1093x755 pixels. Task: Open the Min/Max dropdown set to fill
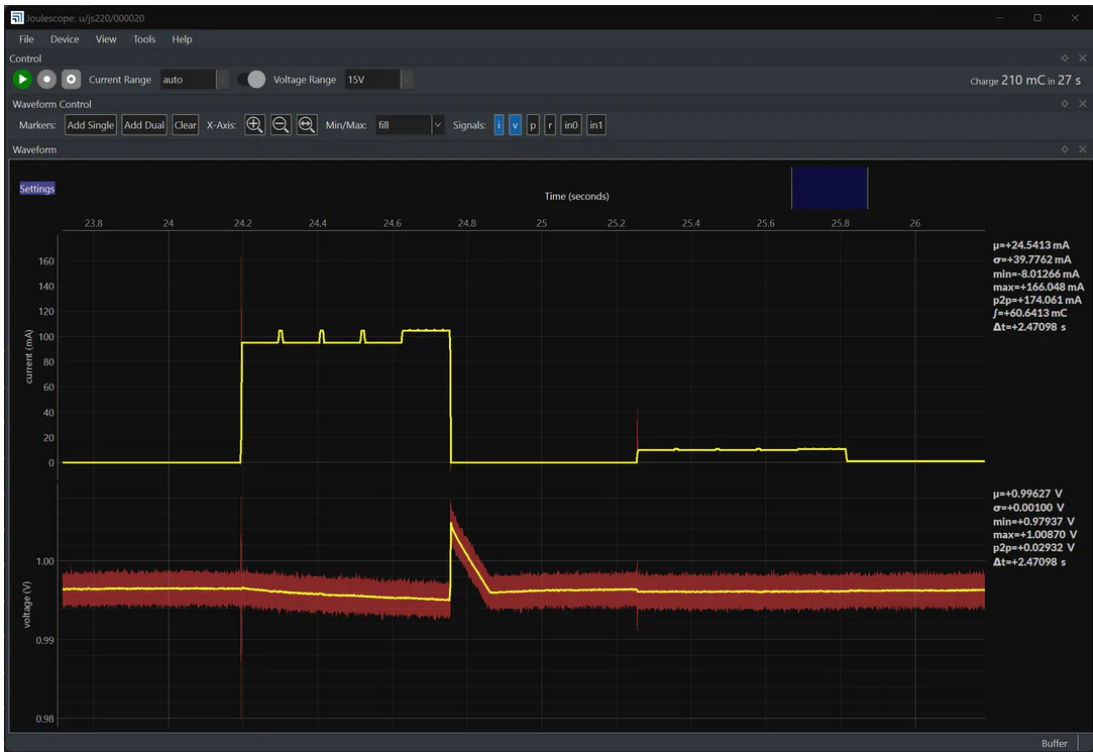tap(410, 125)
